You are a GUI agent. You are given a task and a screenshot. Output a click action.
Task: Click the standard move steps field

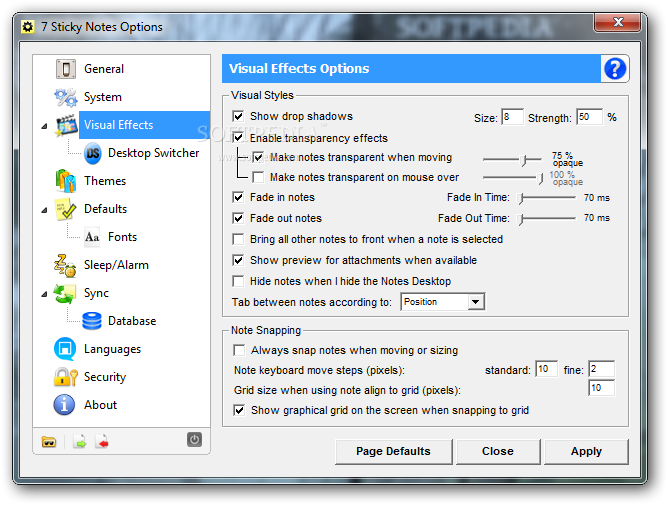point(547,369)
